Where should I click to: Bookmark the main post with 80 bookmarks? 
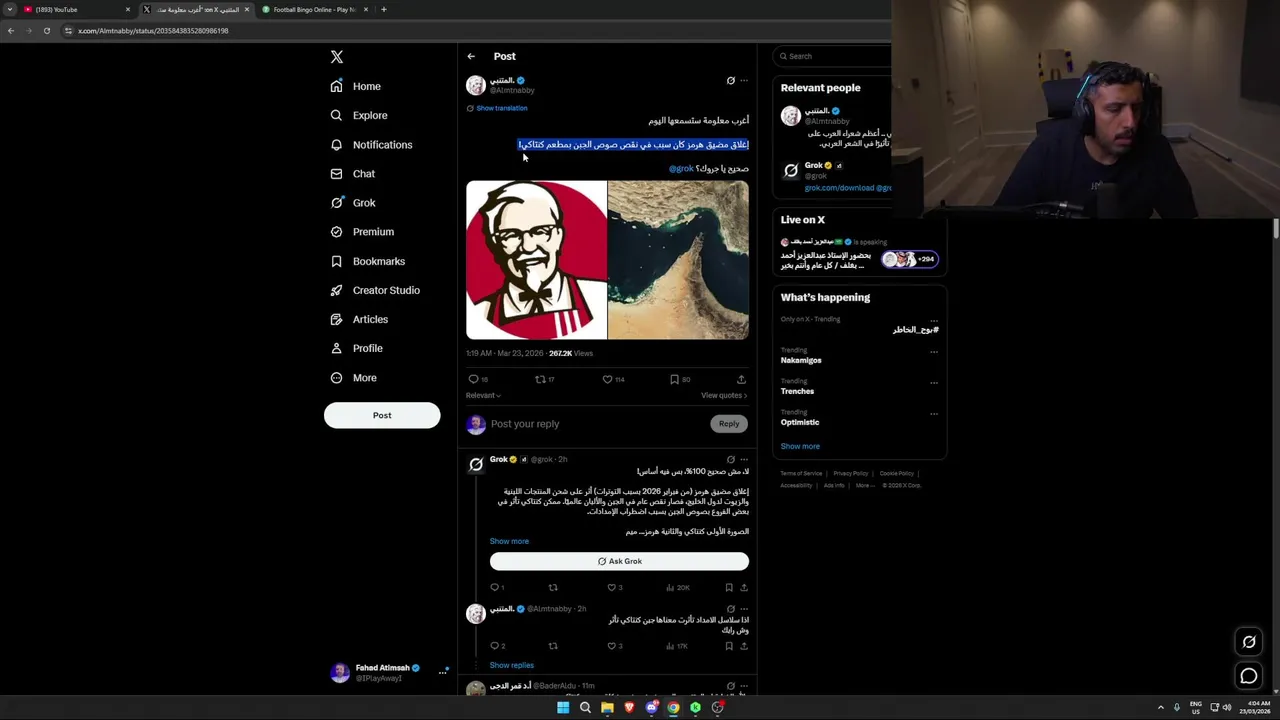tap(674, 379)
